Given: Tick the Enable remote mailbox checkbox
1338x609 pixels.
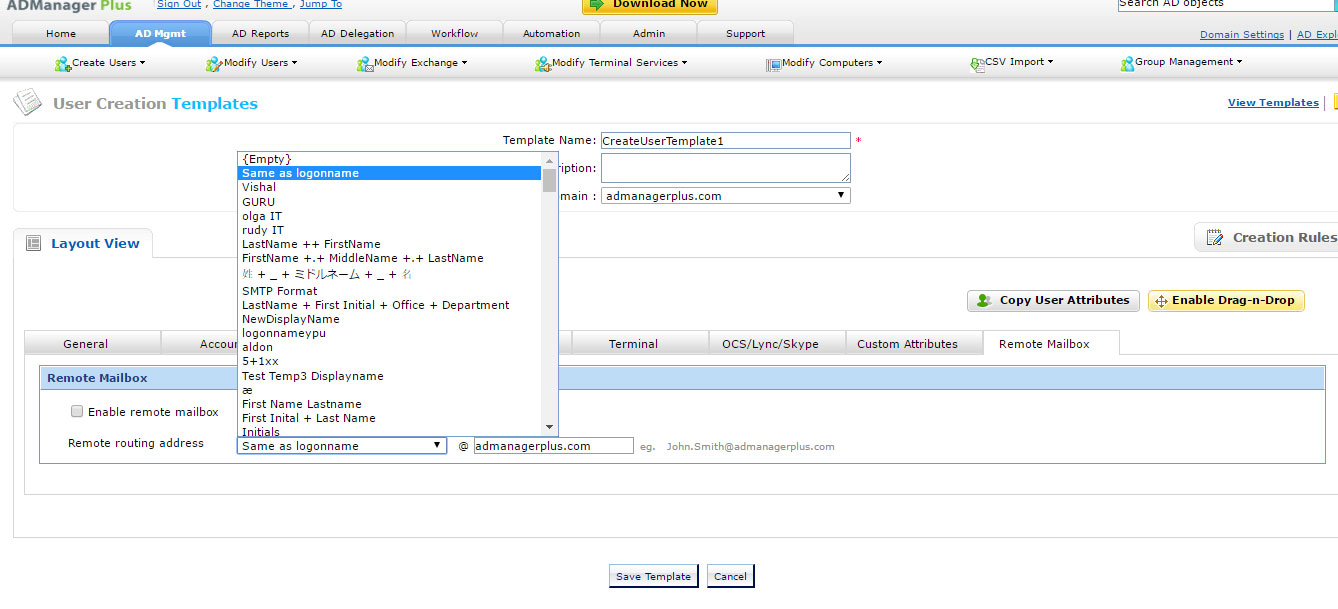Looking at the screenshot, I should coord(77,411).
